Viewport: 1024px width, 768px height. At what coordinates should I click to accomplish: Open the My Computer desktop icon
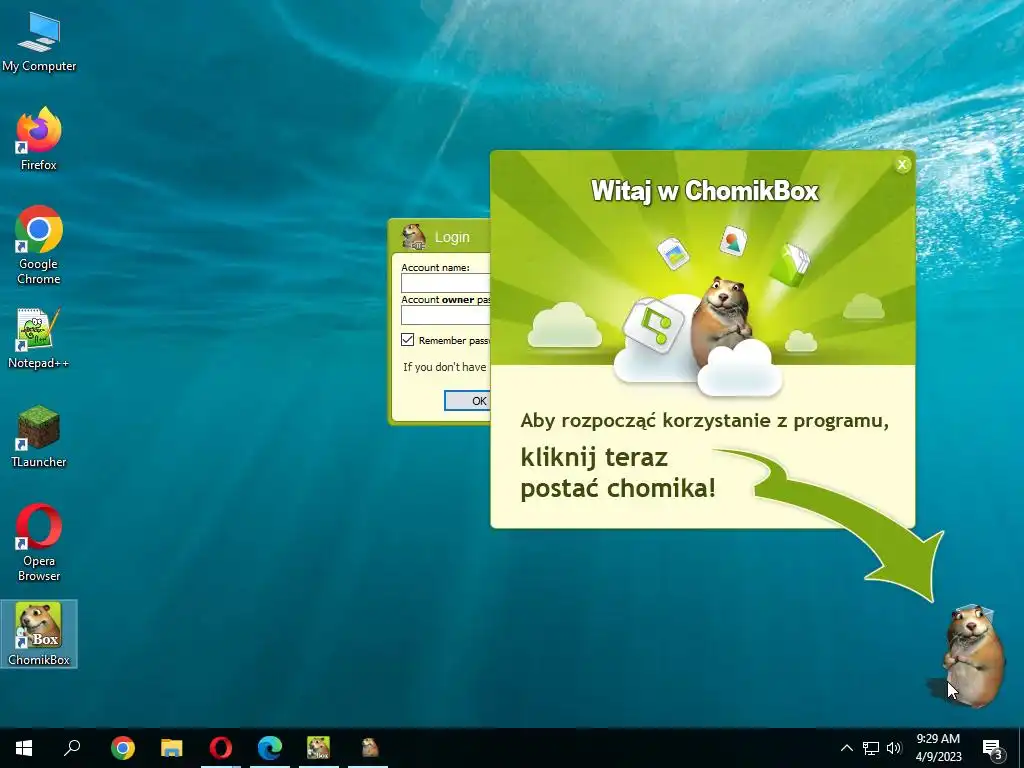coord(39,42)
